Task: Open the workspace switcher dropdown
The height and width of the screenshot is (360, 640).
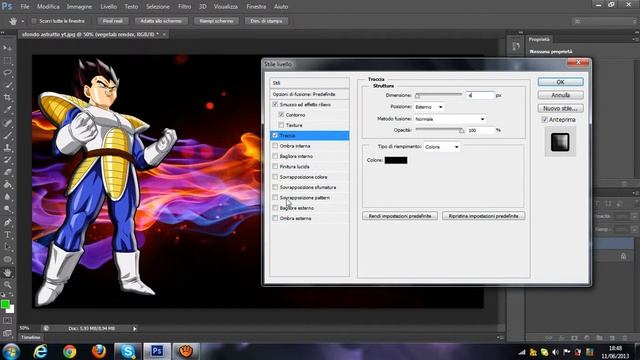Action: [604, 21]
